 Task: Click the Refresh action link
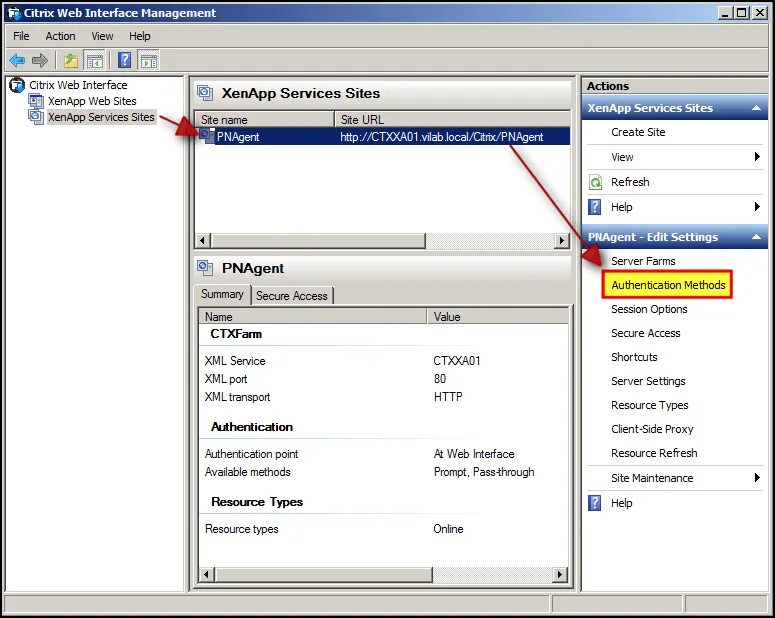tap(630, 182)
